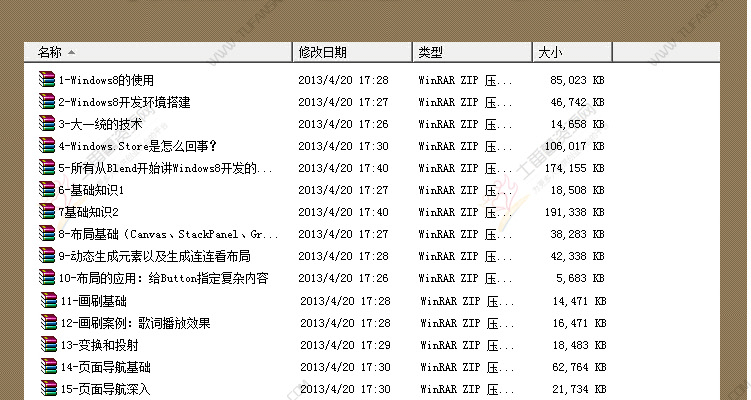Select the file name 11-画刷基础
This screenshot has height=400, width=751.
pyautogui.click(x=93, y=301)
